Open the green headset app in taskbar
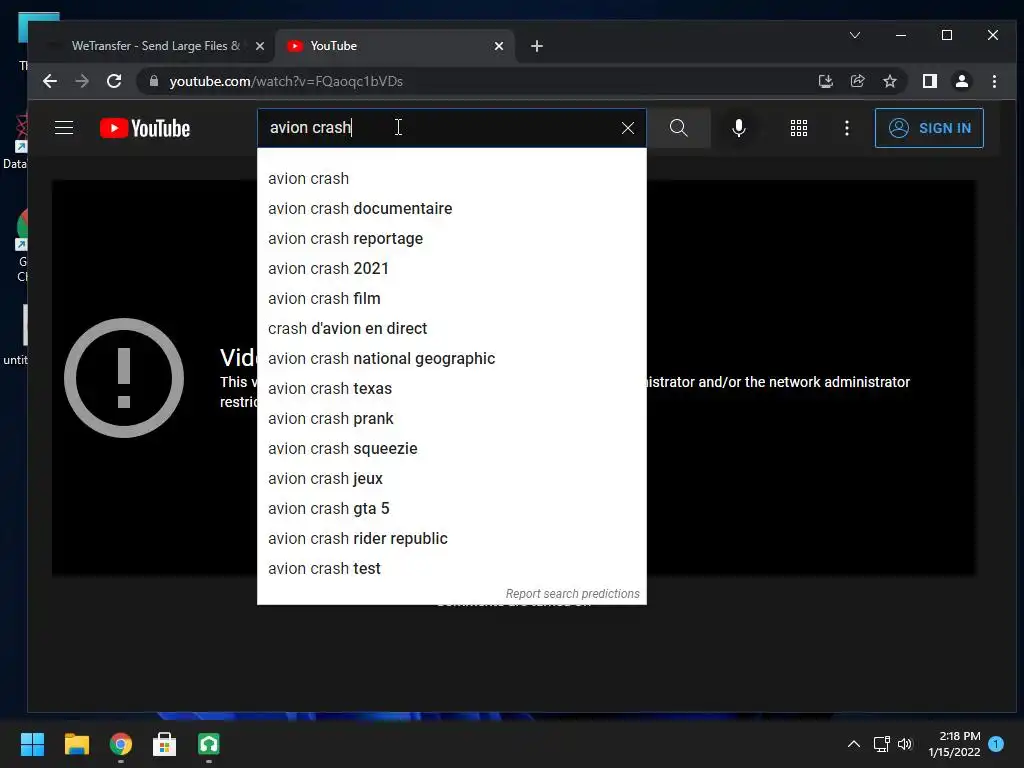1024x768 pixels. coord(209,744)
